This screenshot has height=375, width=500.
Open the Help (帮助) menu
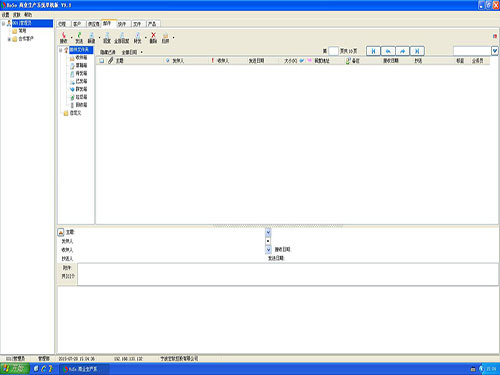[28, 15]
